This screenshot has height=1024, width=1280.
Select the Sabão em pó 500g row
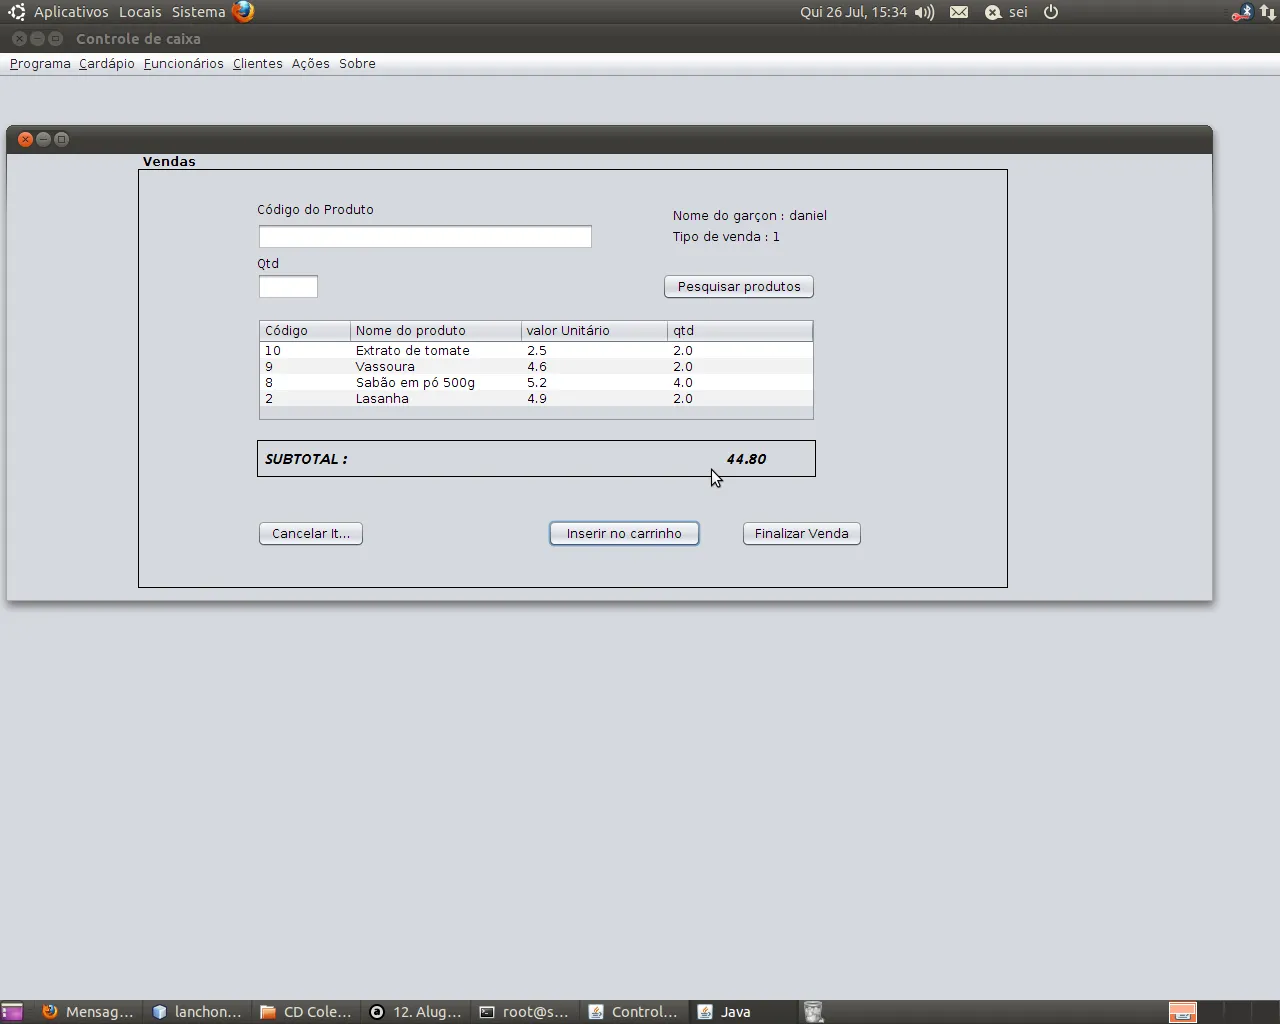(x=536, y=383)
